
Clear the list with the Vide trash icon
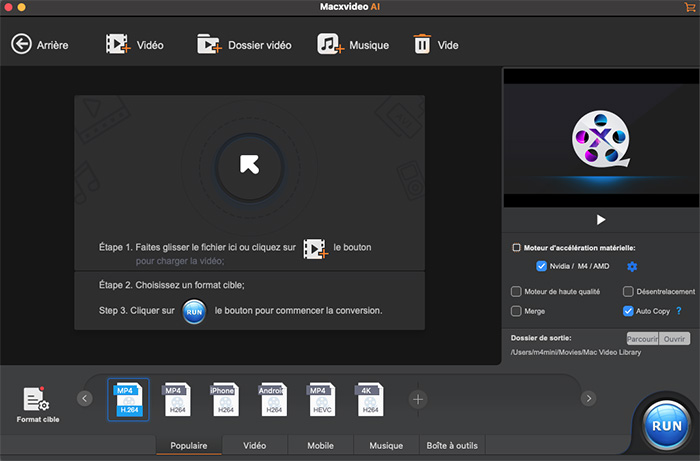pos(422,44)
